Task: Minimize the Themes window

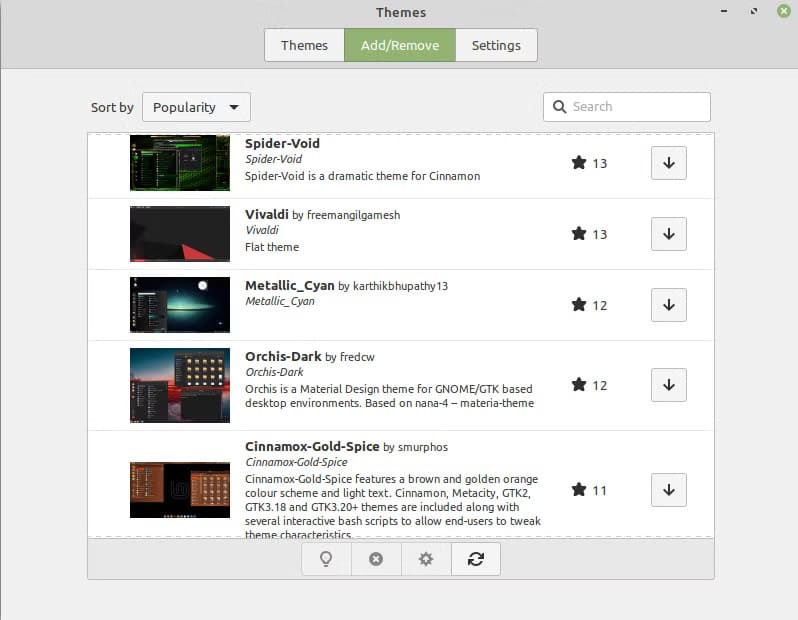Action: [724, 11]
